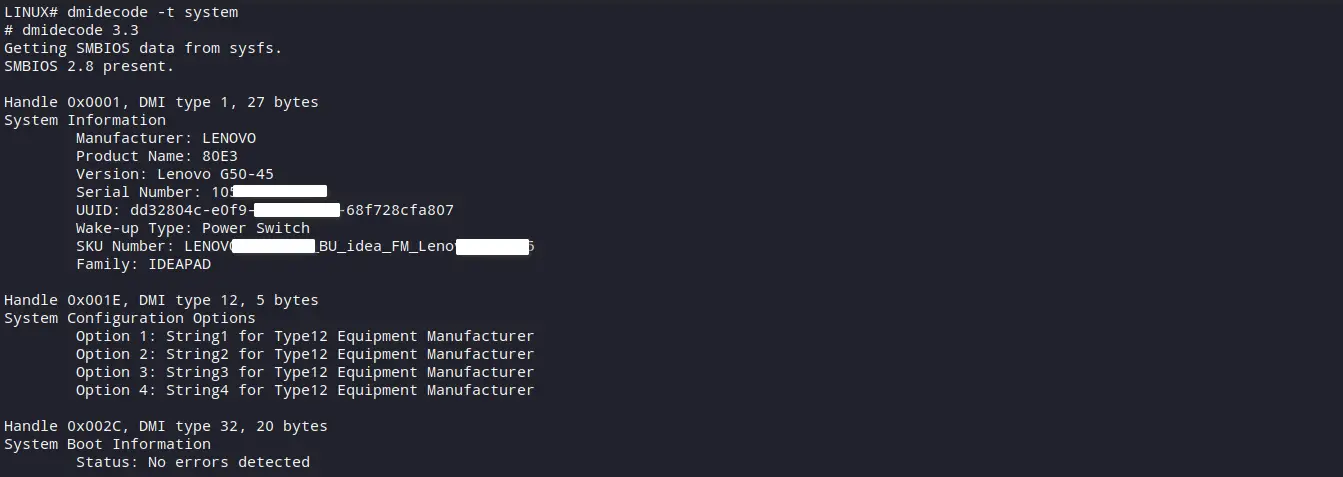
Task: Click the Status: No errors detected line
Action: (x=193, y=462)
